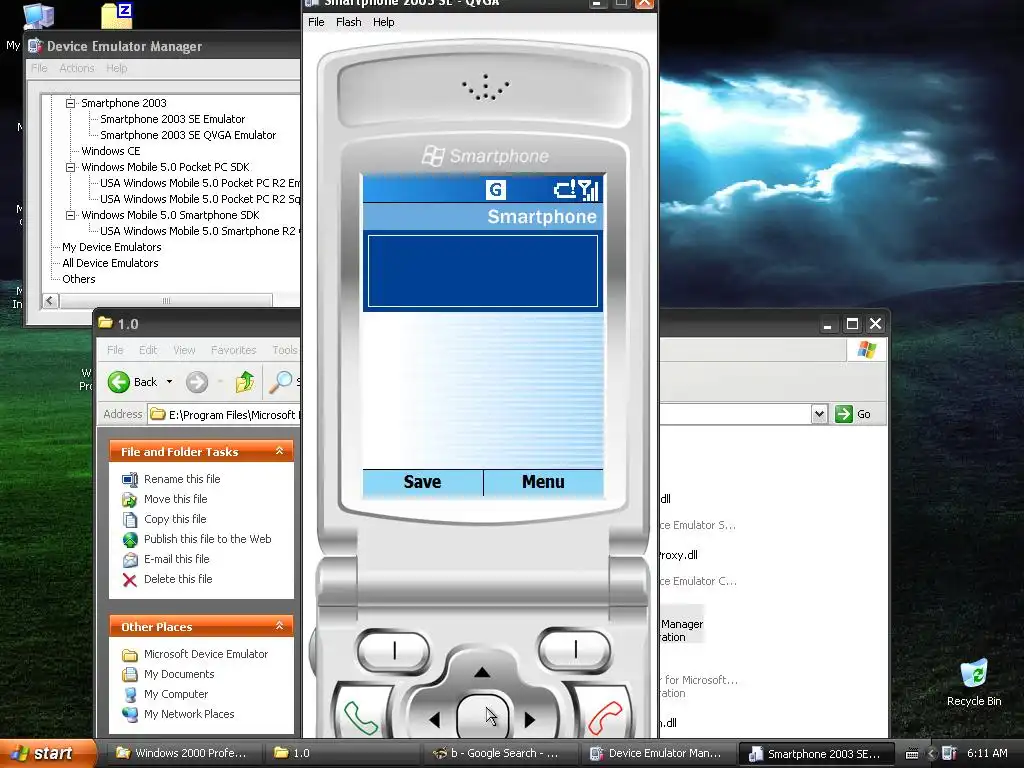Viewport: 1024px width, 768px height.
Task: Click the GPRS 'G' indicator icon on phone status bar
Action: pyautogui.click(x=496, y=189)
